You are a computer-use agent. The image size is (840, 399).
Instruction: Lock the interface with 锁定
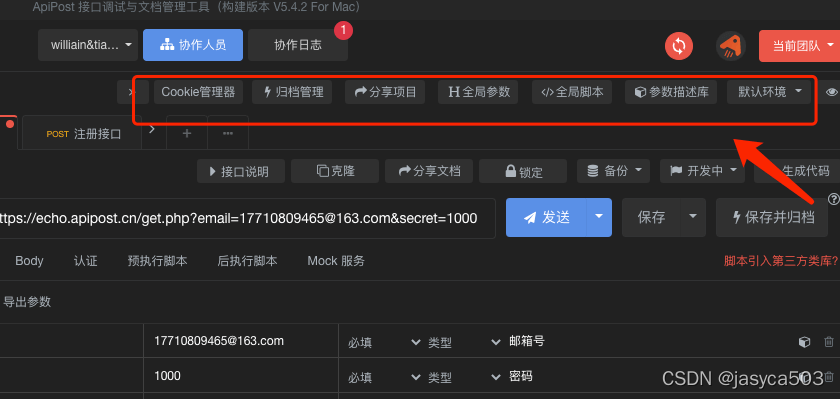[523, 171]
